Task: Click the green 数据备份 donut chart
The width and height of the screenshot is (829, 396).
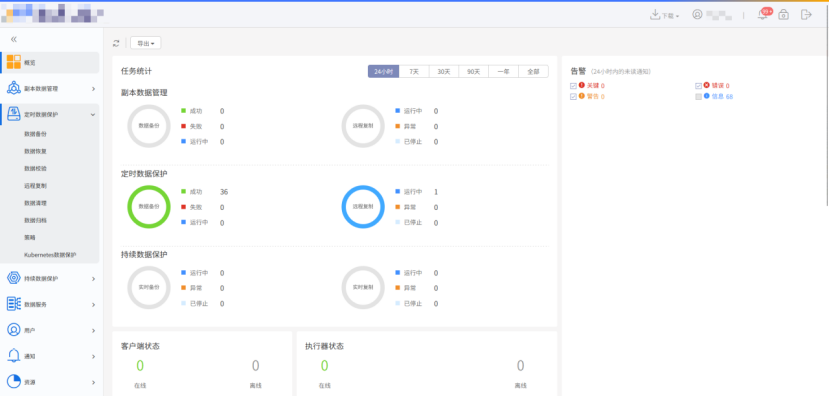Action: coord(149,207)
